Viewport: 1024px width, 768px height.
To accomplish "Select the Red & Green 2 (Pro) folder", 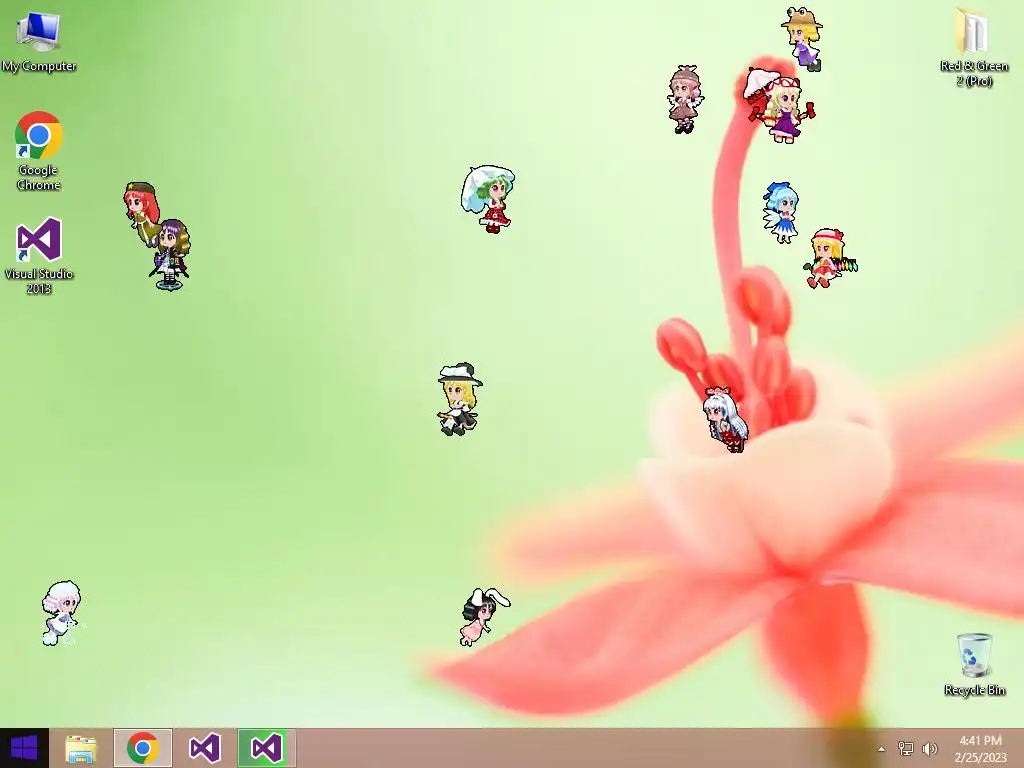I will [974, 48].
